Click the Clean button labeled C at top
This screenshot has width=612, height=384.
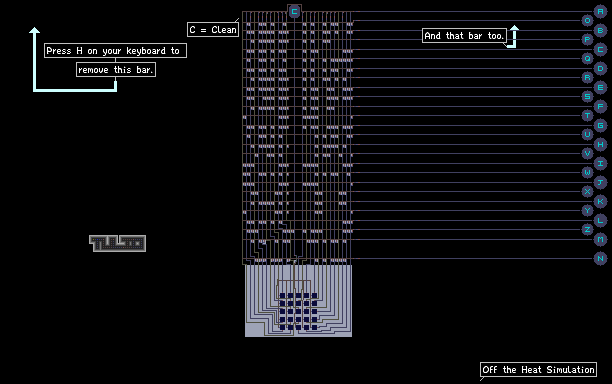[294, 11]
